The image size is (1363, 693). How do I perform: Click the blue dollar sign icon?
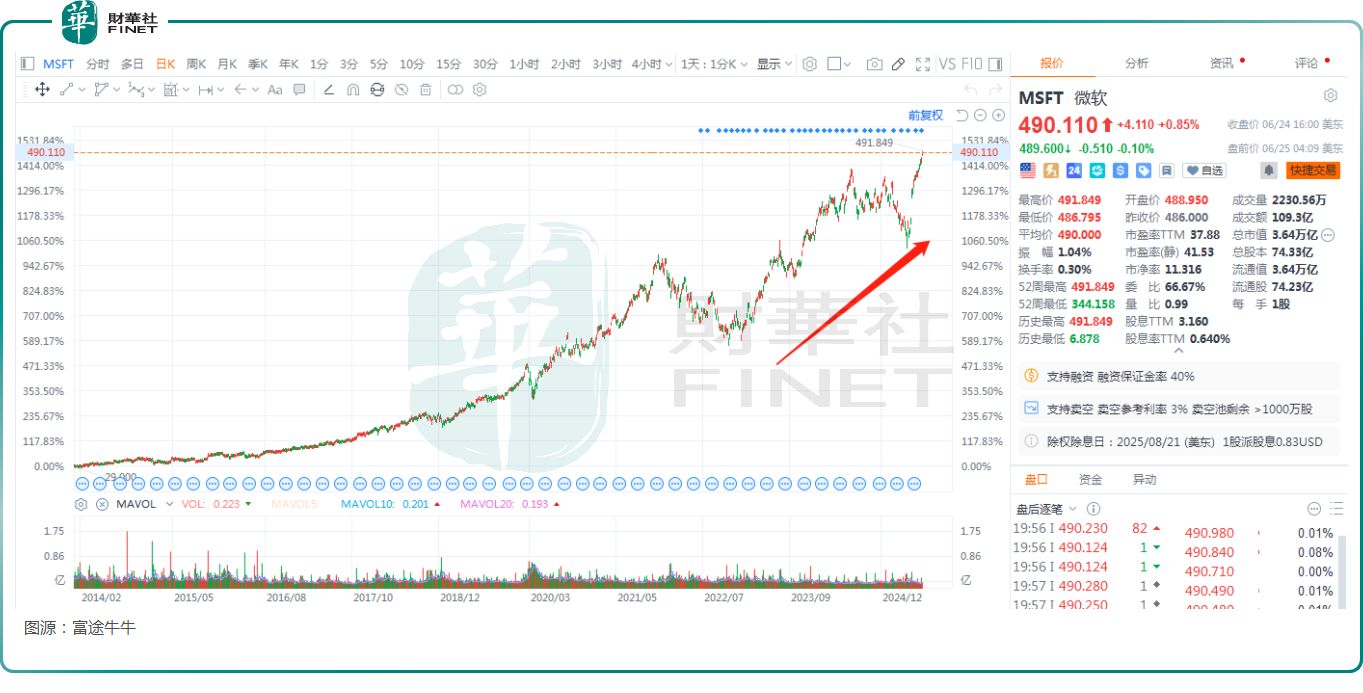[1120, 171]
